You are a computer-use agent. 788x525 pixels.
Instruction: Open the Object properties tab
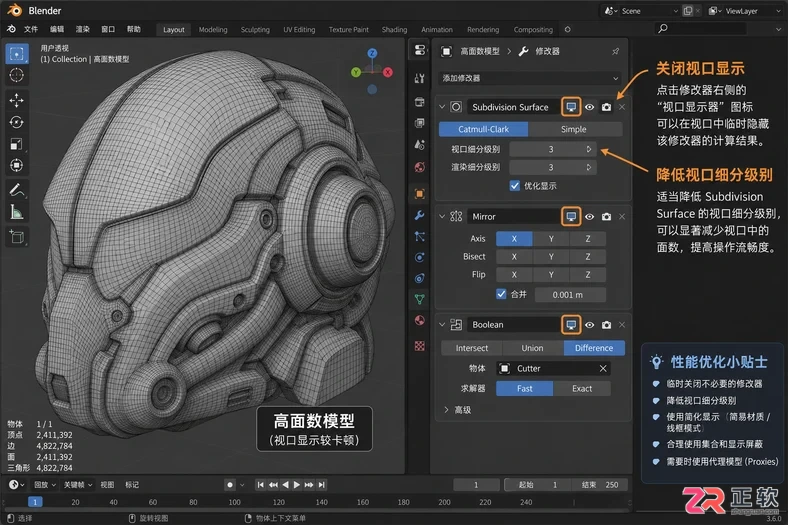(x=420, y=194)
